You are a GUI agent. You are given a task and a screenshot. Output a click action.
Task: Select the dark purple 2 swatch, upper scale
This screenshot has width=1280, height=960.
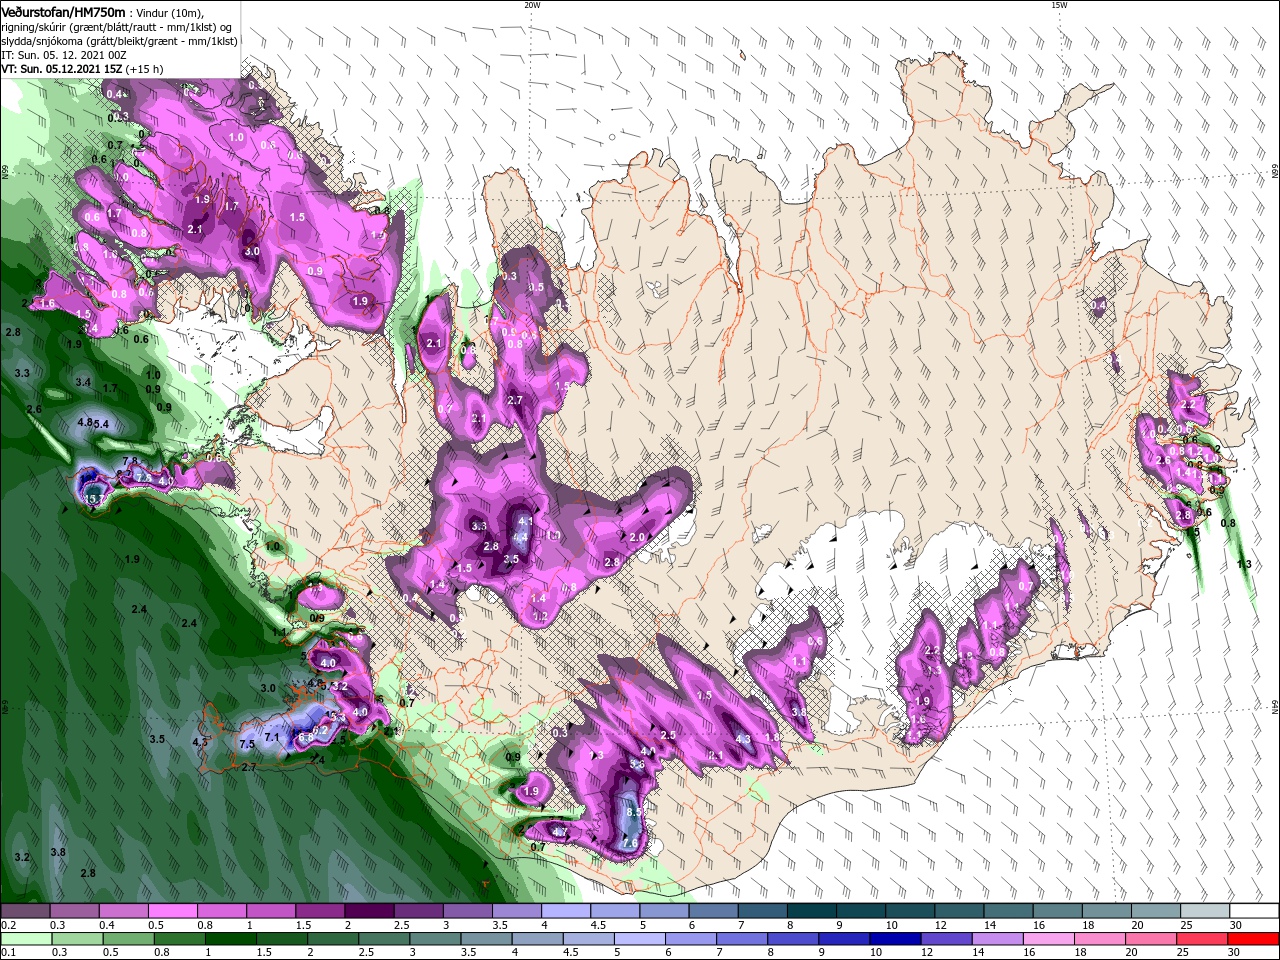tap(369, 911)
